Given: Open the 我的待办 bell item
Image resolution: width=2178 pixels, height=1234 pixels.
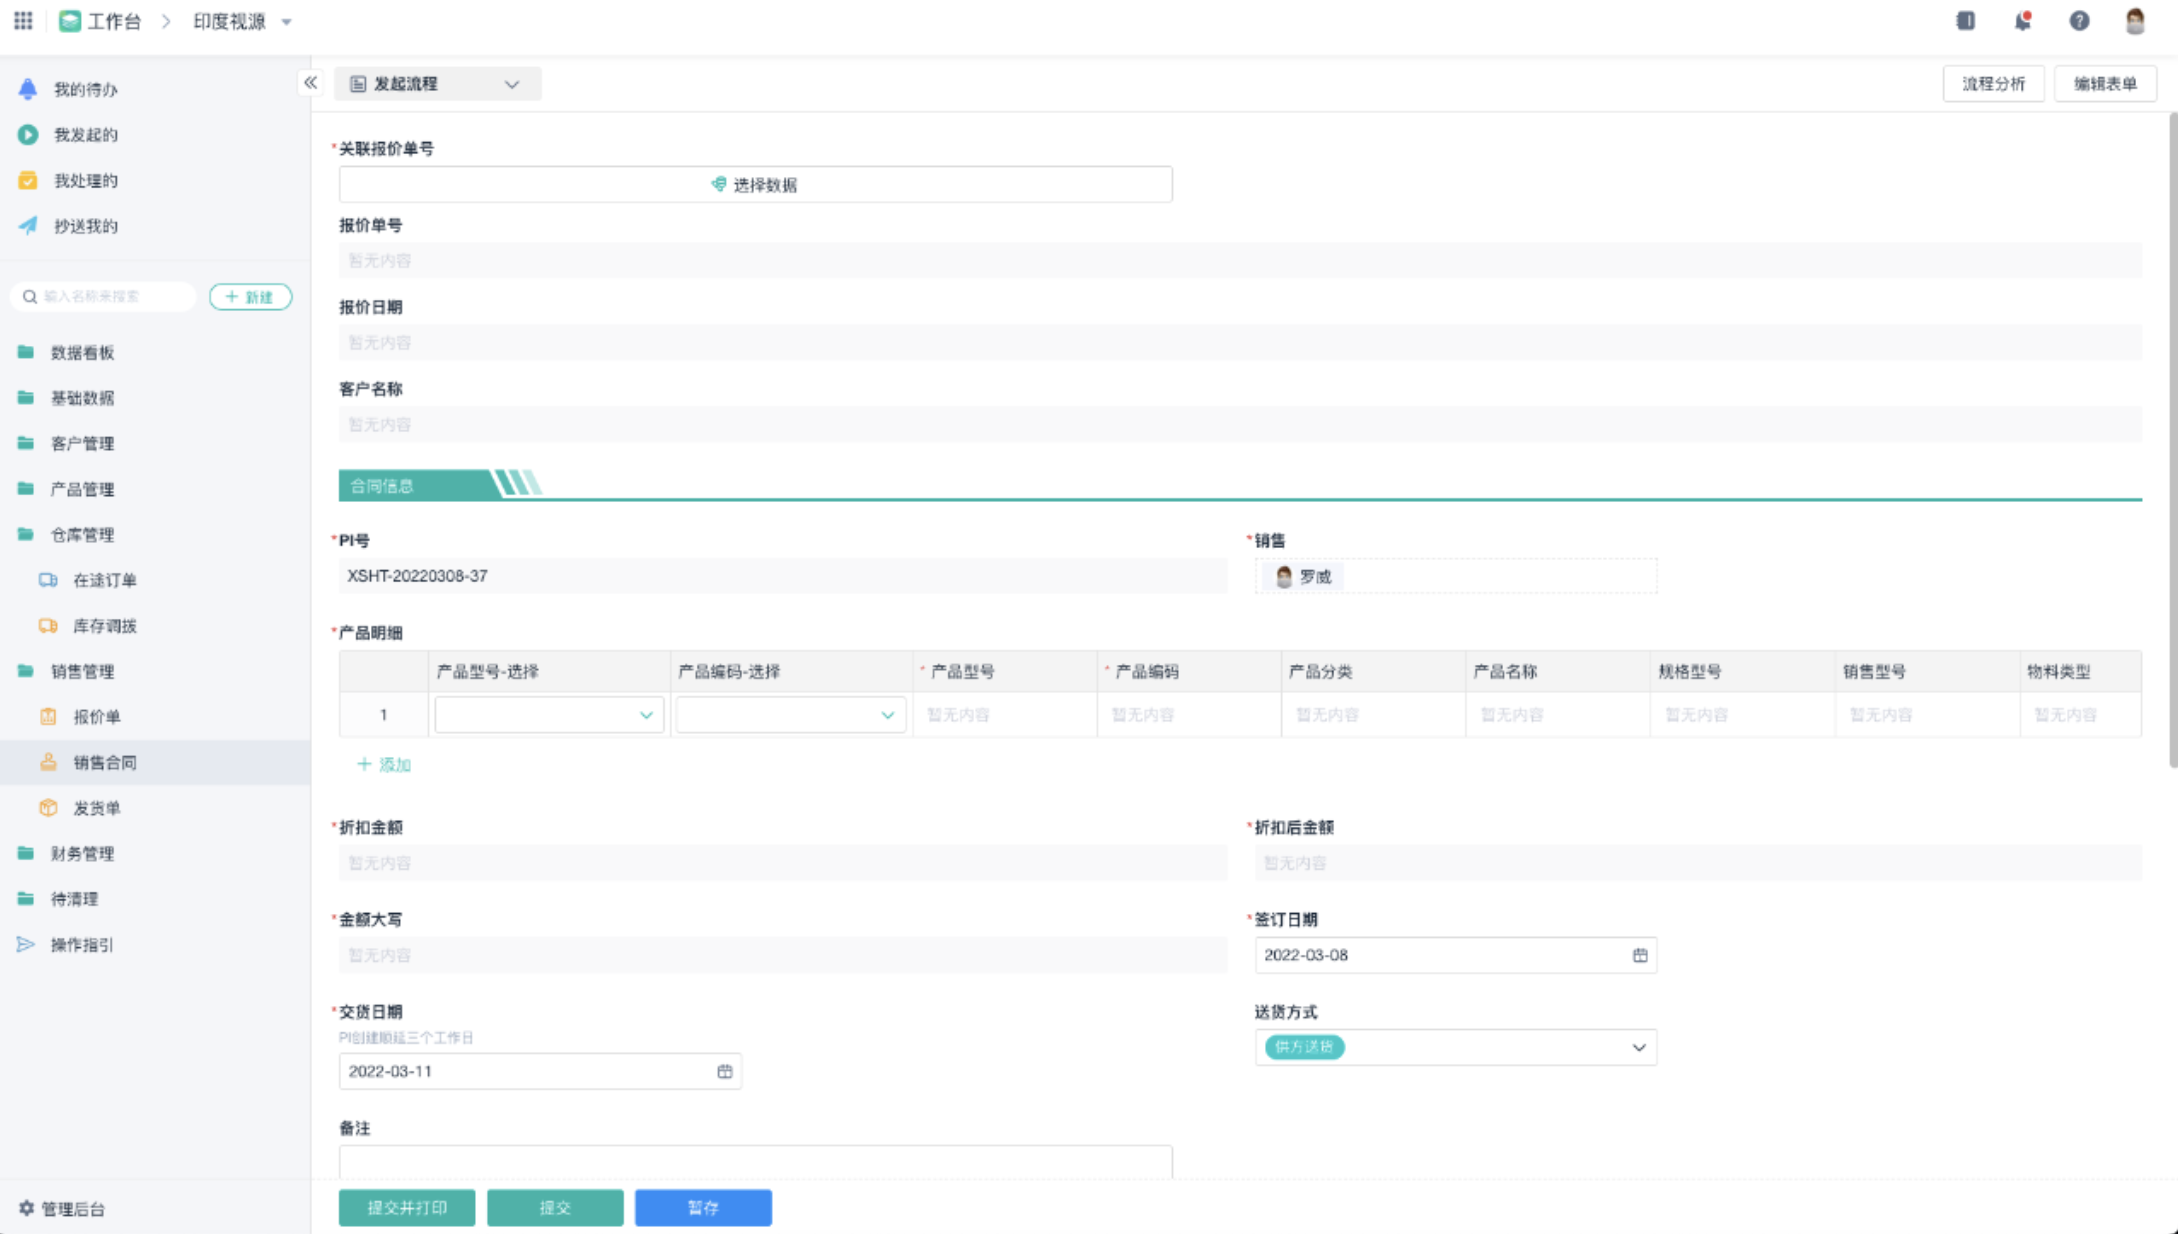Looking at the screenshot, I should click(x=85, y=89).
